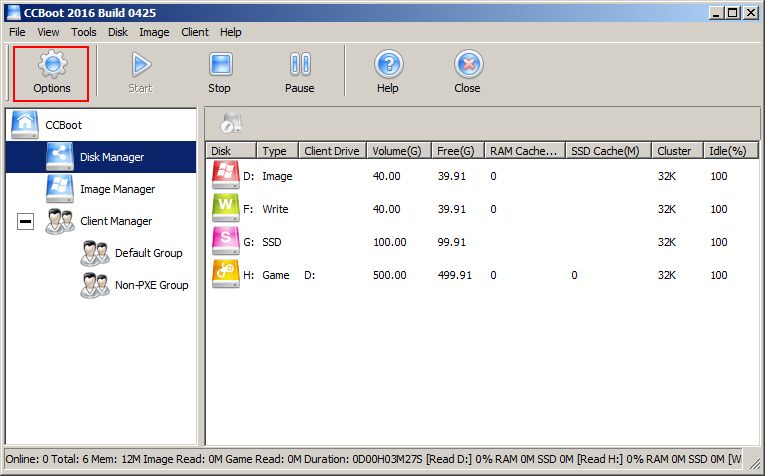This screenshot has width=765, height=476.
Task: Click the Start play toolbar button
Action: pyautogui.click(x=141, y=74)
